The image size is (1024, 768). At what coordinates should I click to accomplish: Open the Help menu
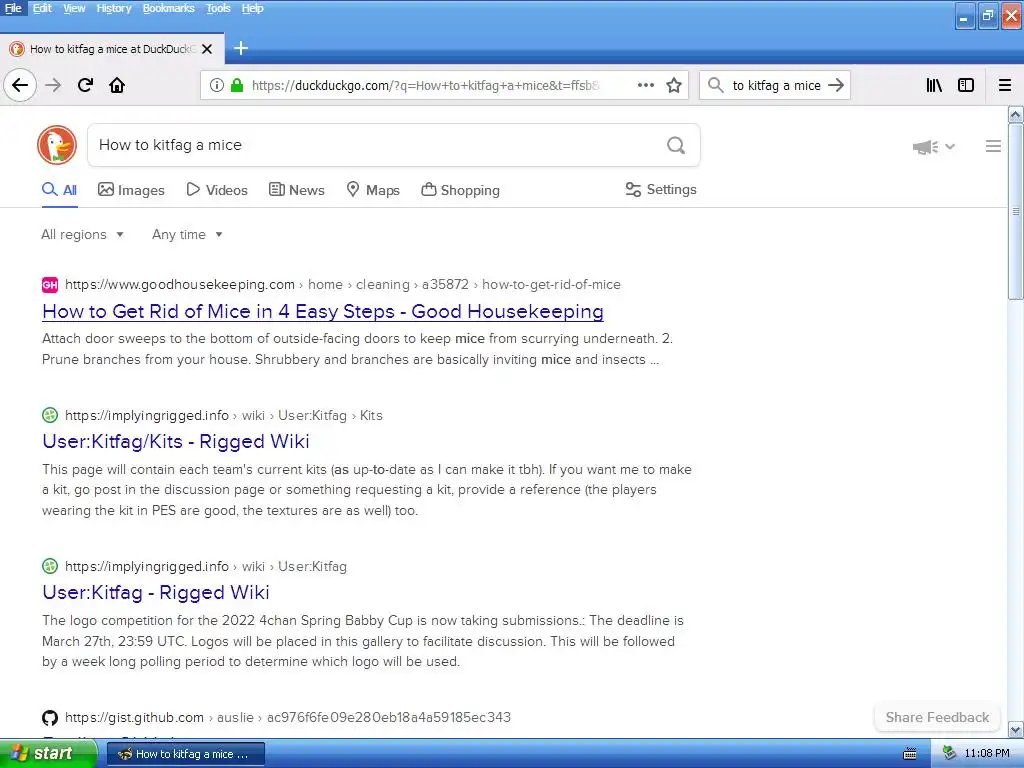(x=252, y=8)
